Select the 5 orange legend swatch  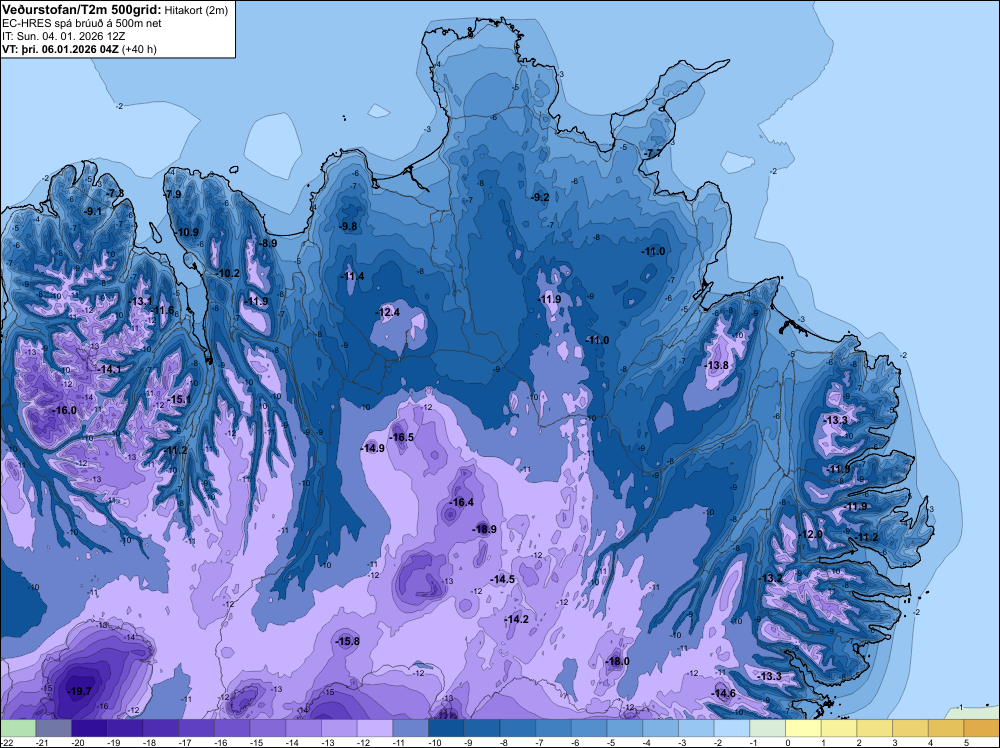(x=982, y=728)
